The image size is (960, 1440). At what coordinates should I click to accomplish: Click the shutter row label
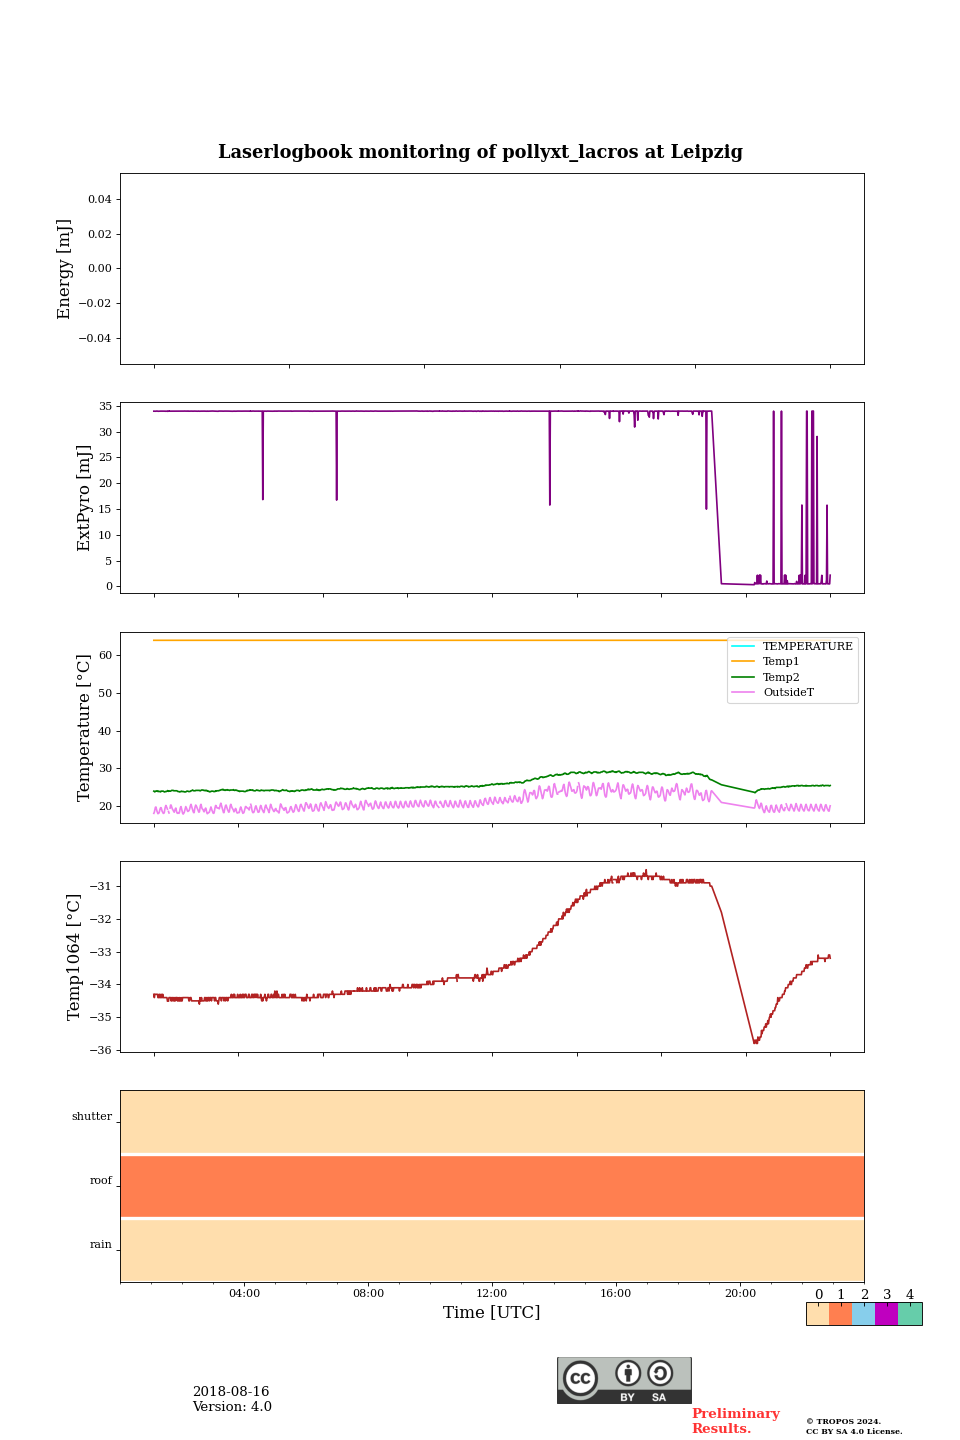[92, 1117]
